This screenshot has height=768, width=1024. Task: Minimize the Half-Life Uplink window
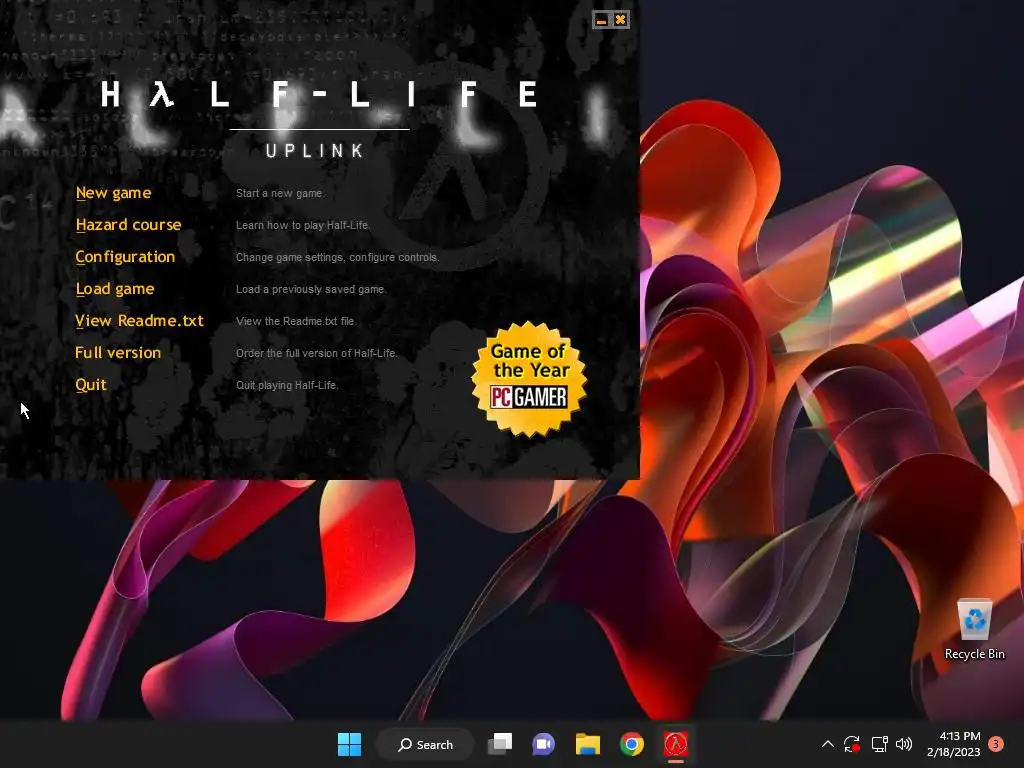coord(601,20)
